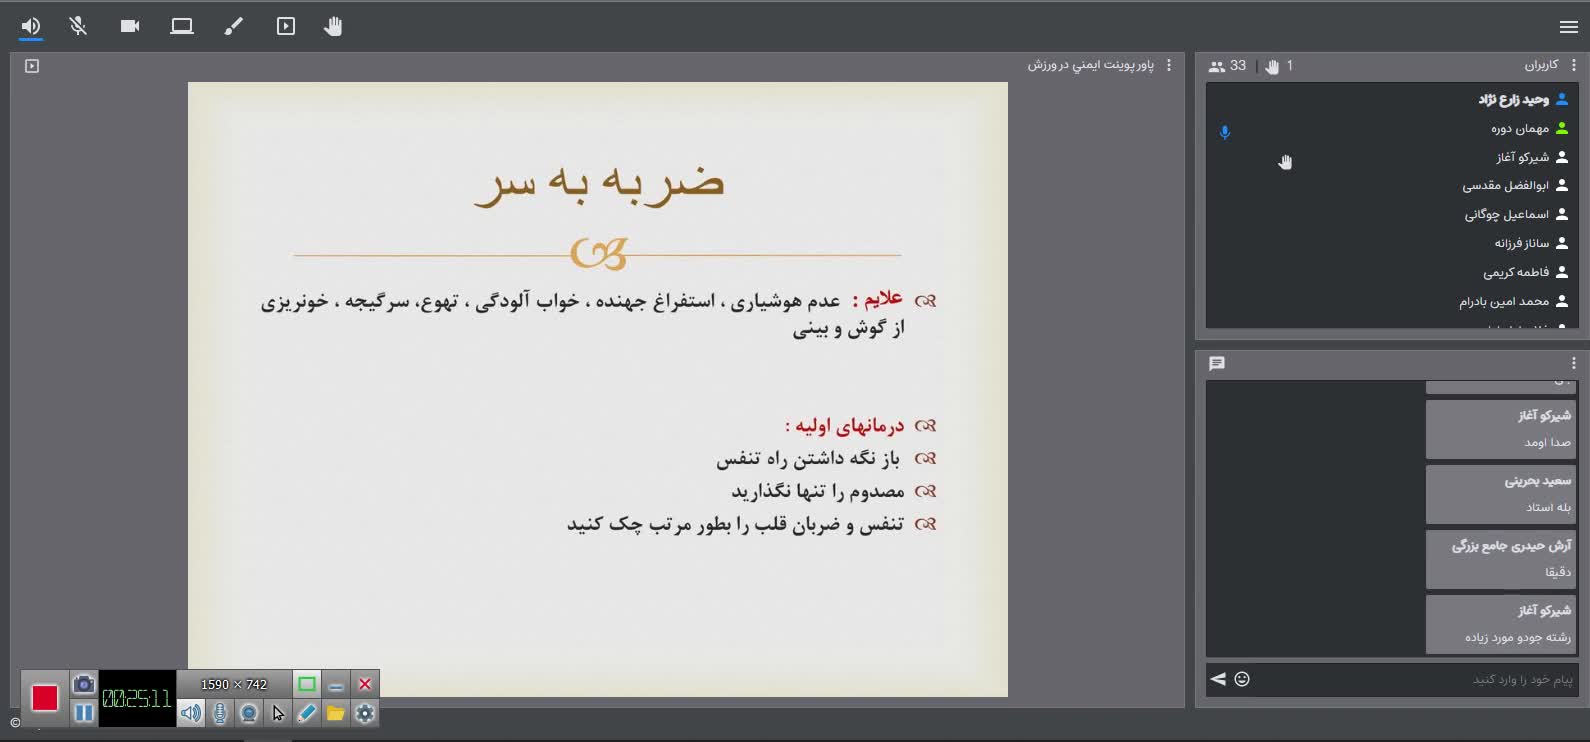Mute the speaker audio in the top toolbar
This screenshot has width=1590, height=742.
(31, 26)
